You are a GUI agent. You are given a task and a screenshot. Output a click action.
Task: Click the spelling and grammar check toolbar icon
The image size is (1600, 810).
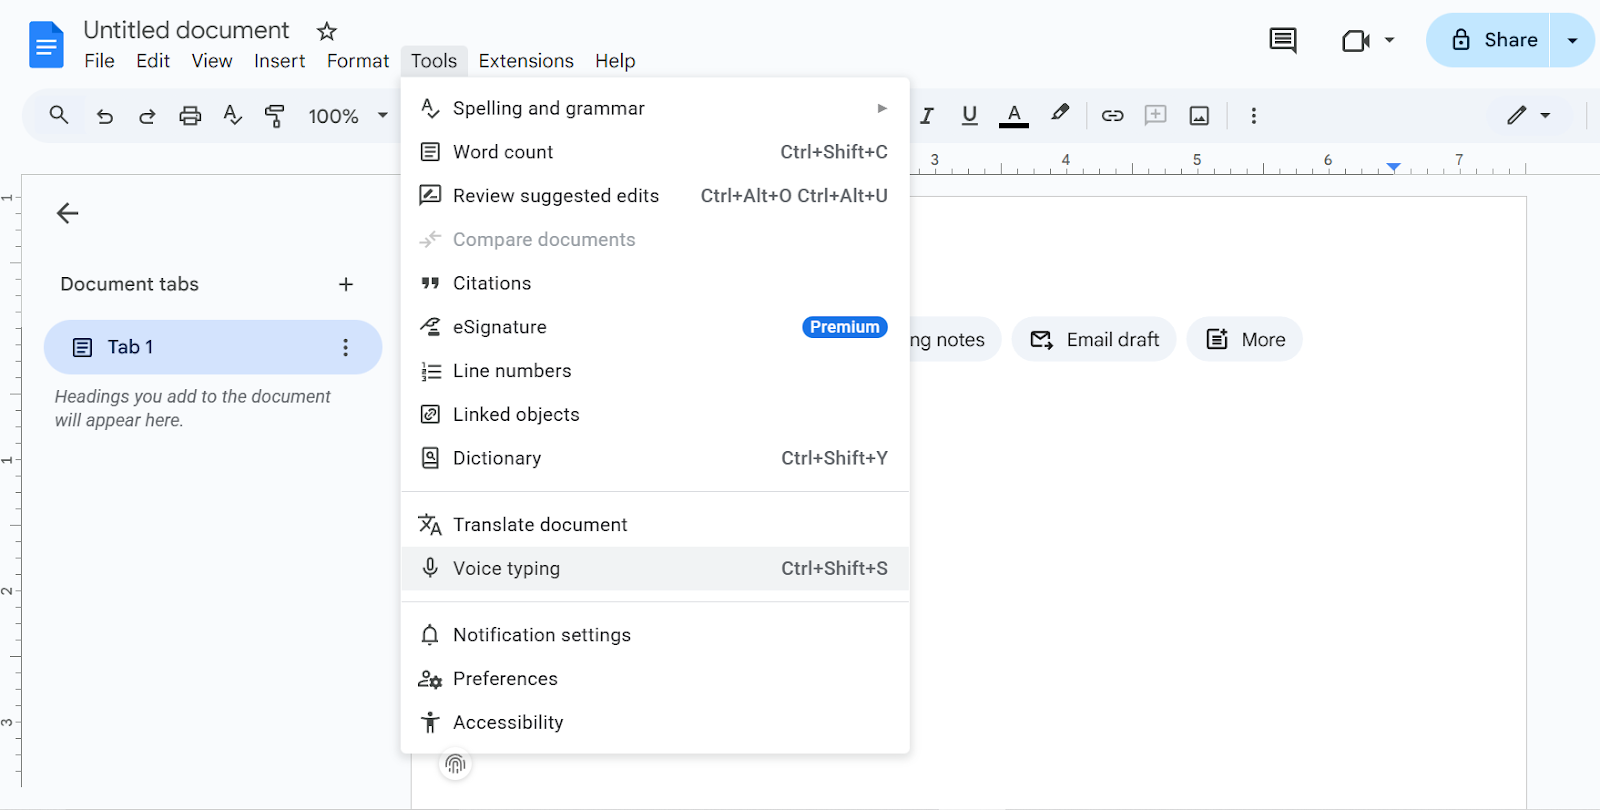(233, 115)
